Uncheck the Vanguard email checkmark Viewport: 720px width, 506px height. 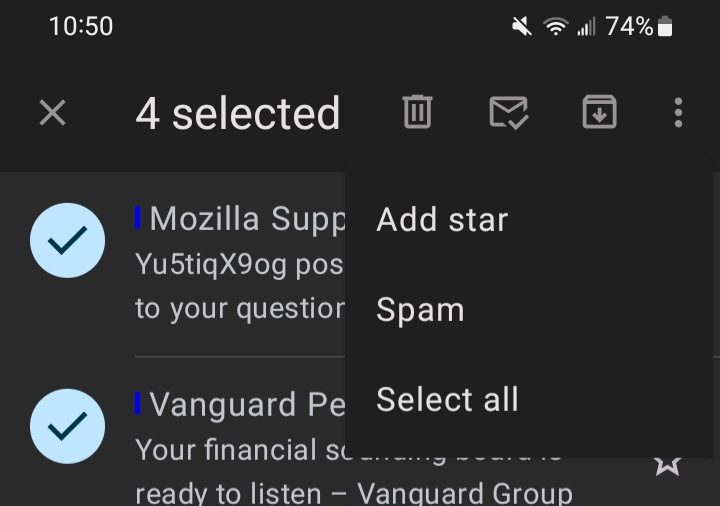click(68, 426)
